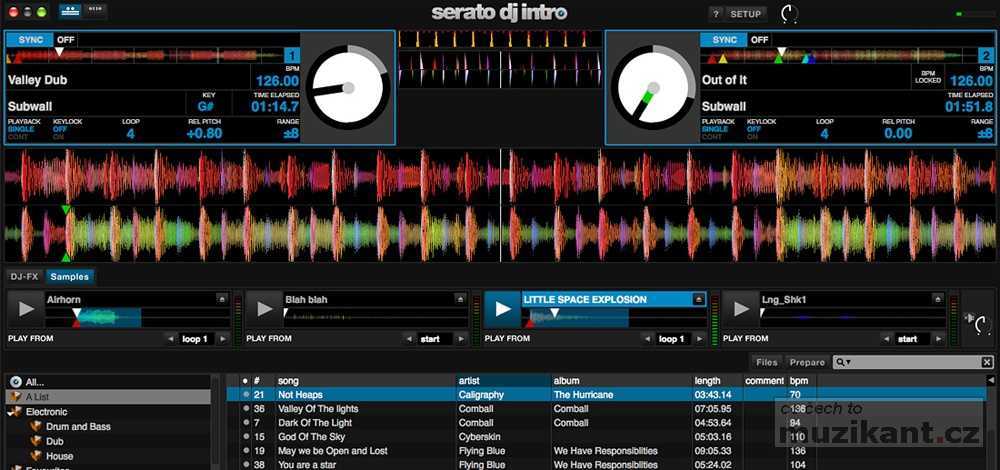1000x470 pixels.
Task: Turn sync OFF on deck 2
Action: pyautogui.click(x=759, y=40)
